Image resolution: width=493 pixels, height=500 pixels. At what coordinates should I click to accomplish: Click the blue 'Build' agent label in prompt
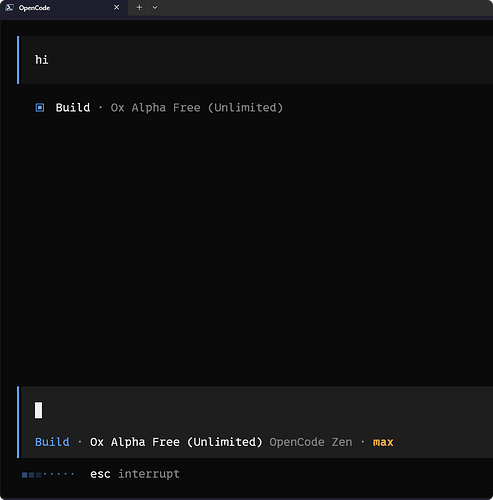(x=52, y=442)
